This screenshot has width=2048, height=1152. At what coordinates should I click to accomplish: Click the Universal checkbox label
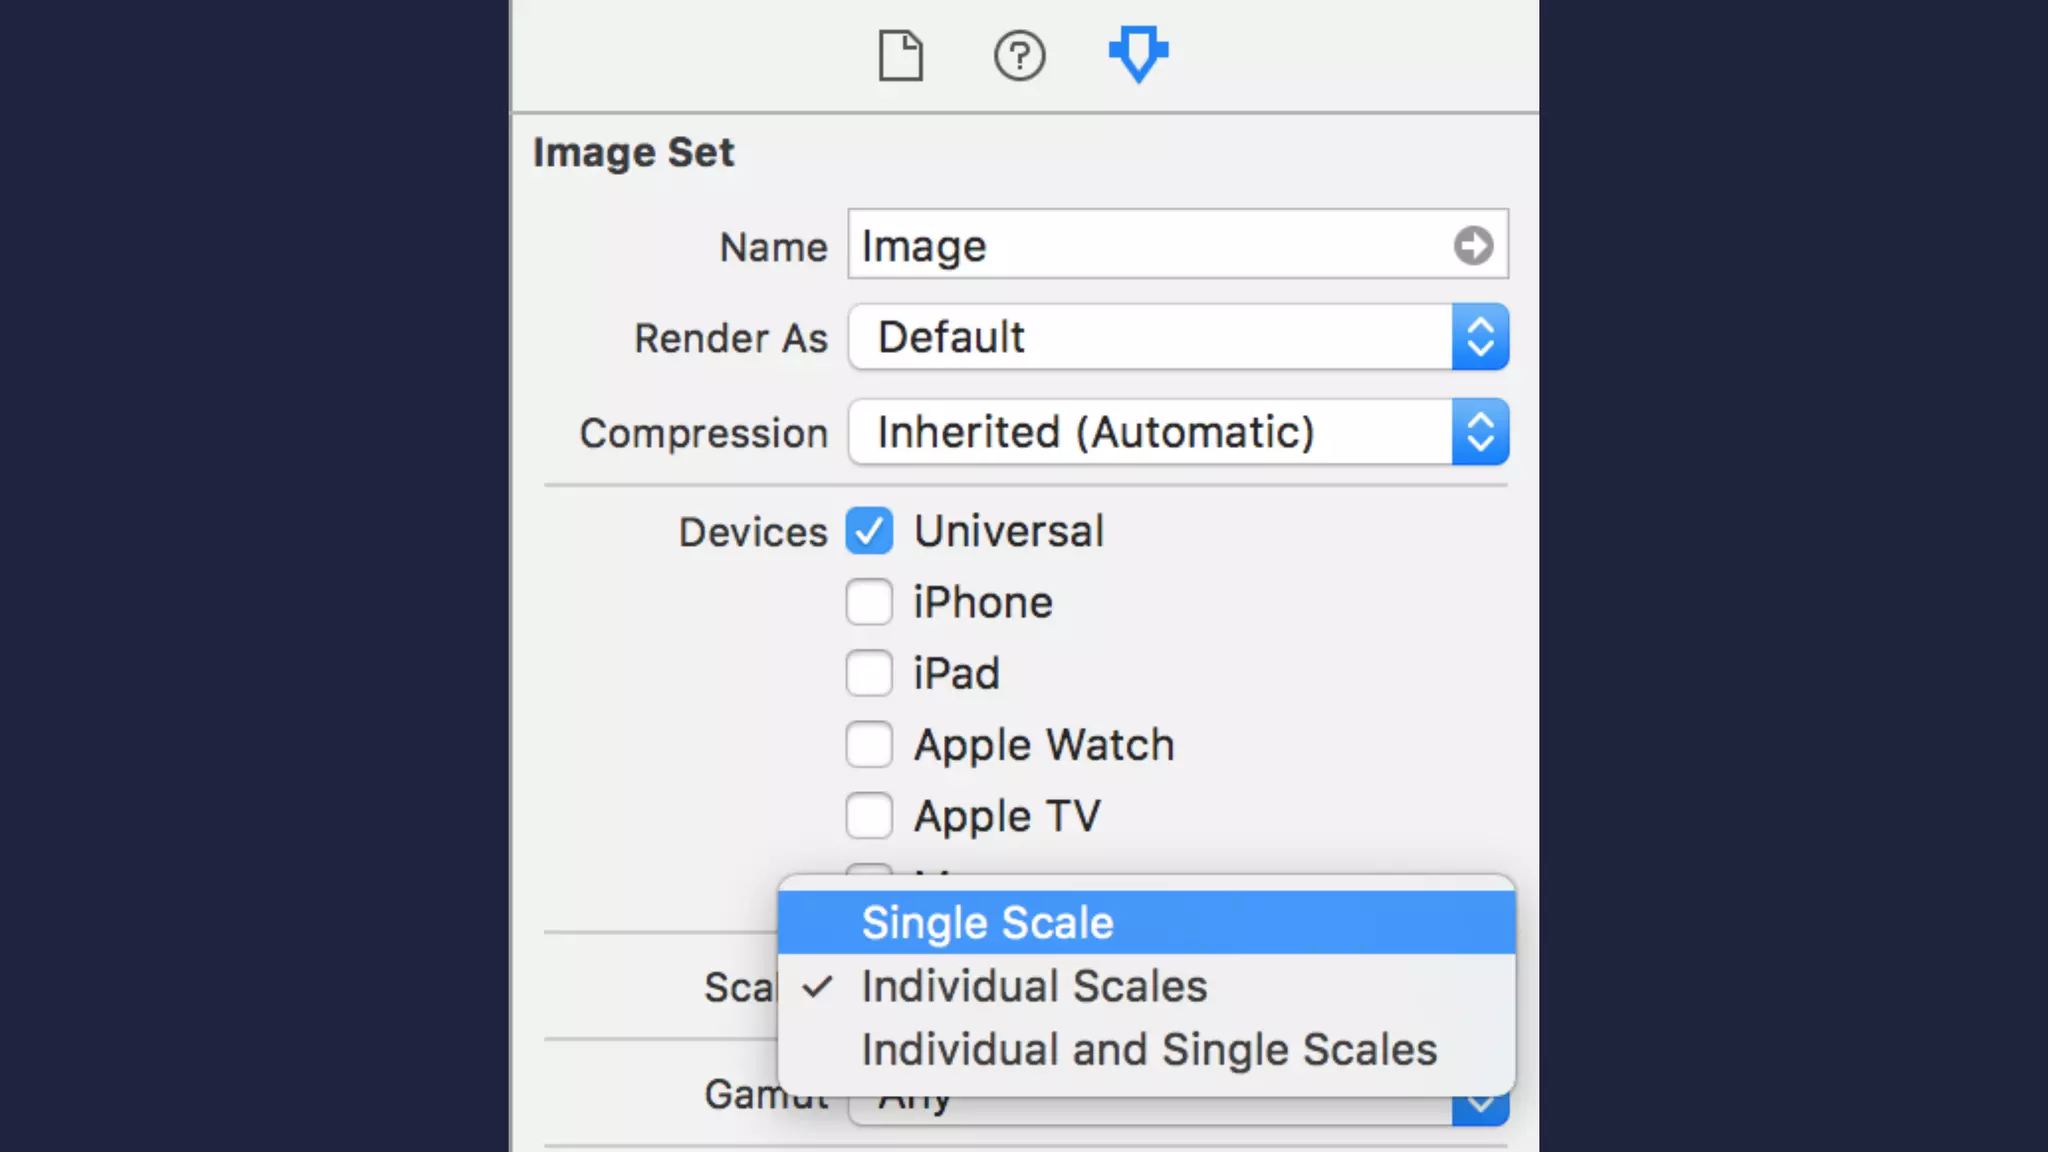(x=1009, y=531)
